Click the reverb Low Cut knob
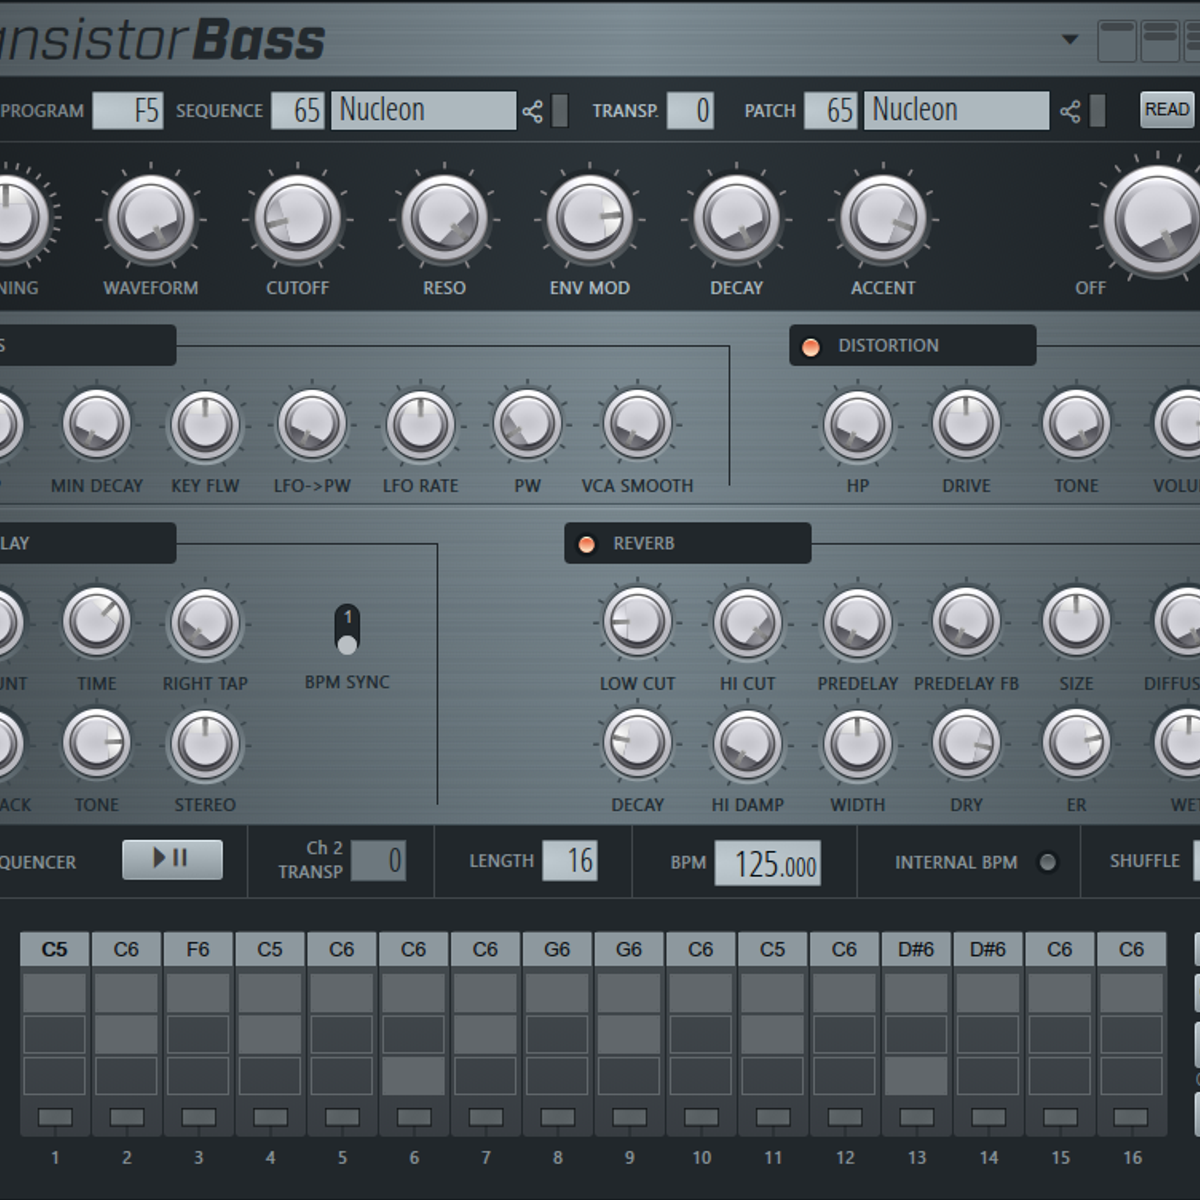The image size is (1200, 1200). coord(637,623)
